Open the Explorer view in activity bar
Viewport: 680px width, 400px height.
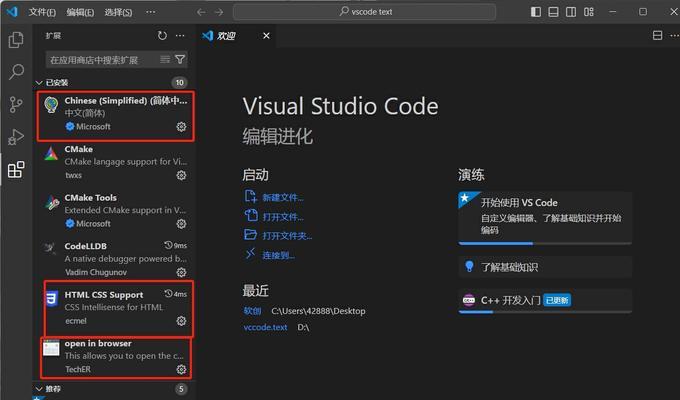point(16,40)
